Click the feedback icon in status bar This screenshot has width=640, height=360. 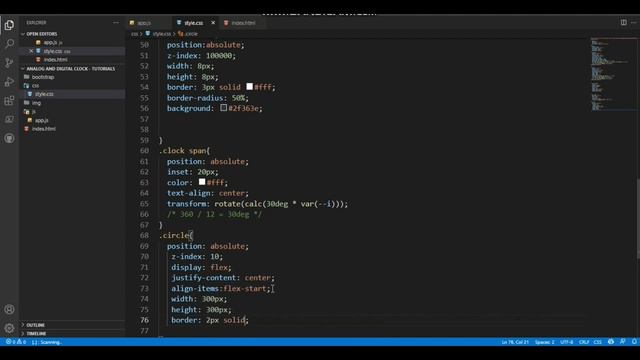(622, 342)
